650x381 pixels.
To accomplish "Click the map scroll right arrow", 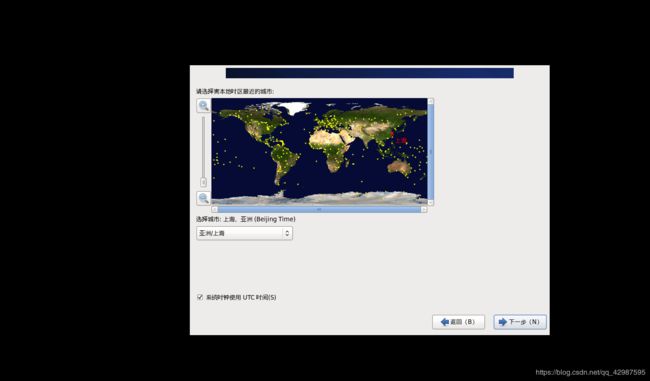I will (424, 210).
